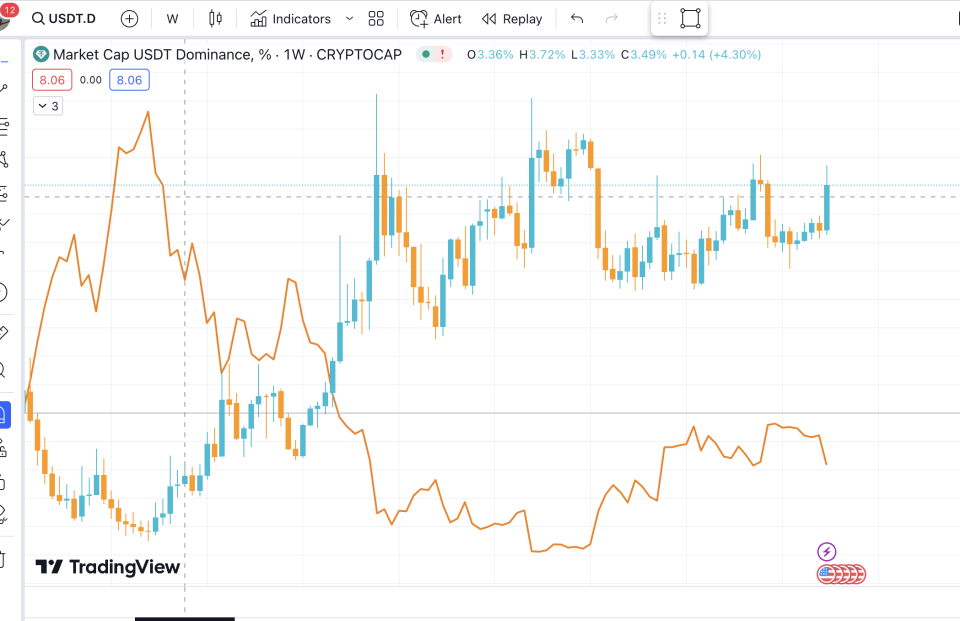Screen dimensions: 960x621
Task: Click the floating toolbar drag handle
Action: 661,19
